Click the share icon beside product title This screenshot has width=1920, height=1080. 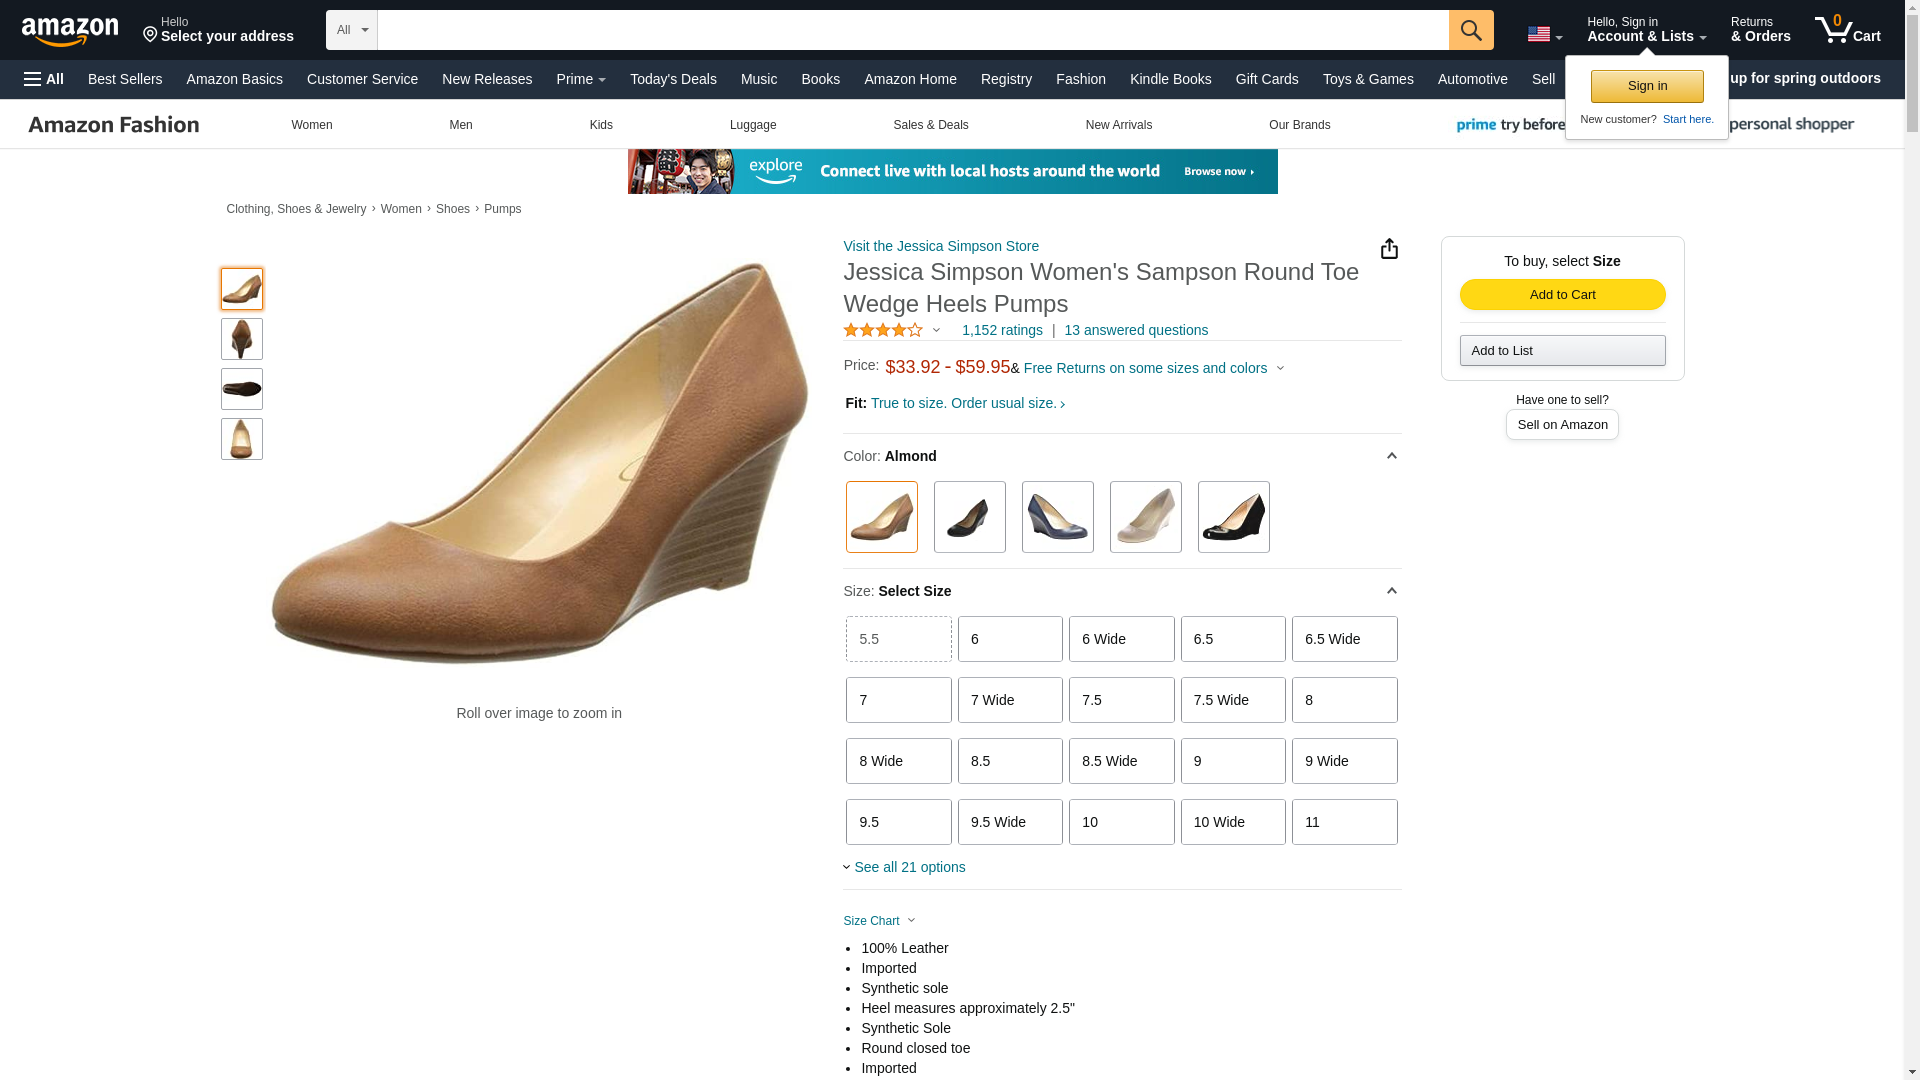pos(1389,249)
